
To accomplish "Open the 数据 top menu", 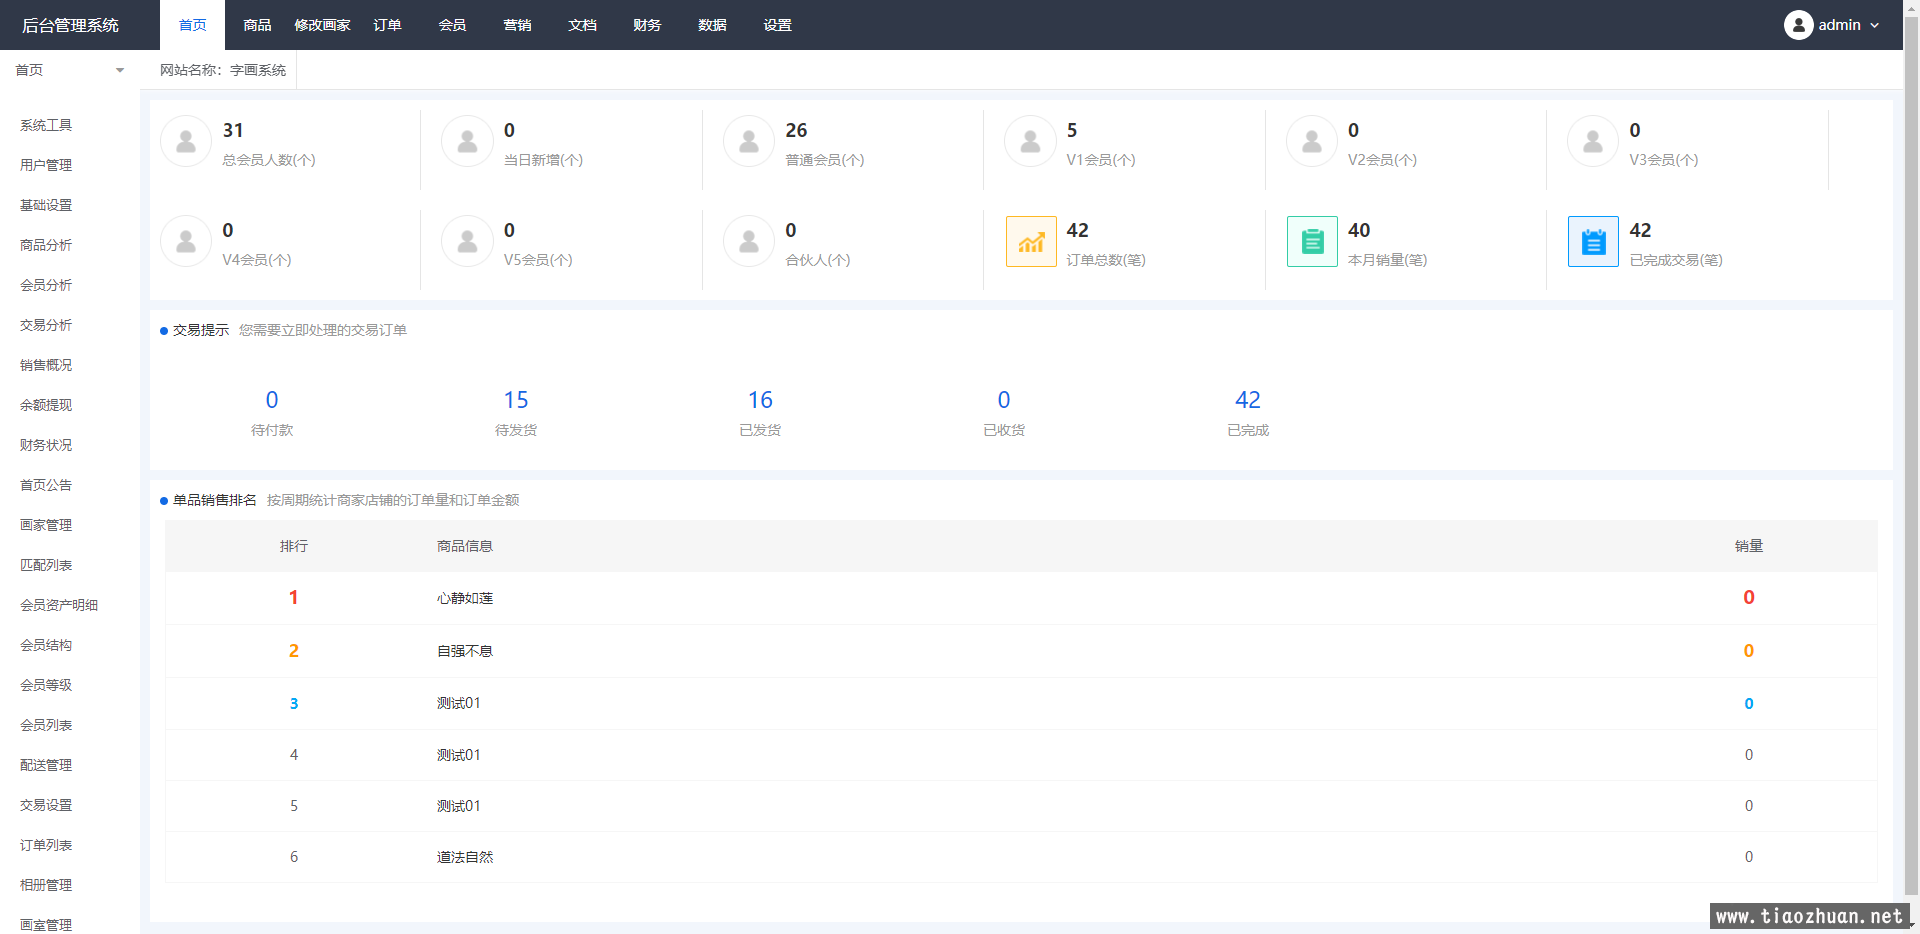I will [x=712, y=25].
